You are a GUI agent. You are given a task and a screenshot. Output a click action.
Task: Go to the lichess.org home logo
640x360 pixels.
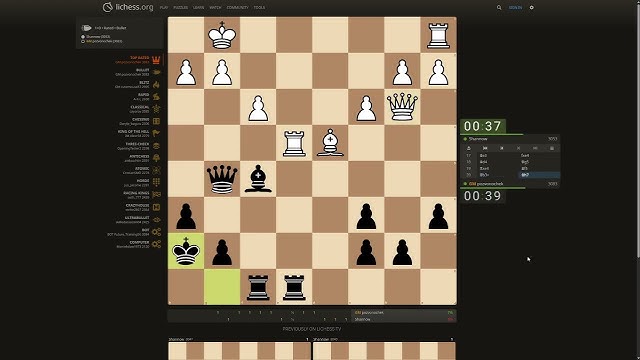coord(128,7)
